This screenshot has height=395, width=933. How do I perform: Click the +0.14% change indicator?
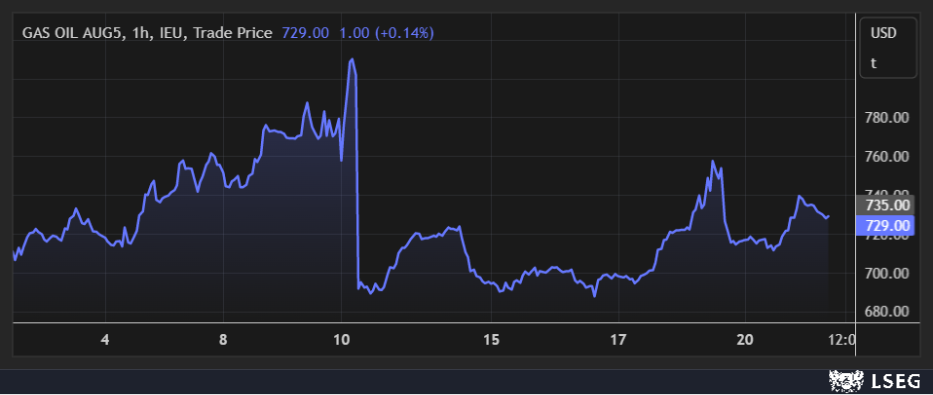coord(405,33)
